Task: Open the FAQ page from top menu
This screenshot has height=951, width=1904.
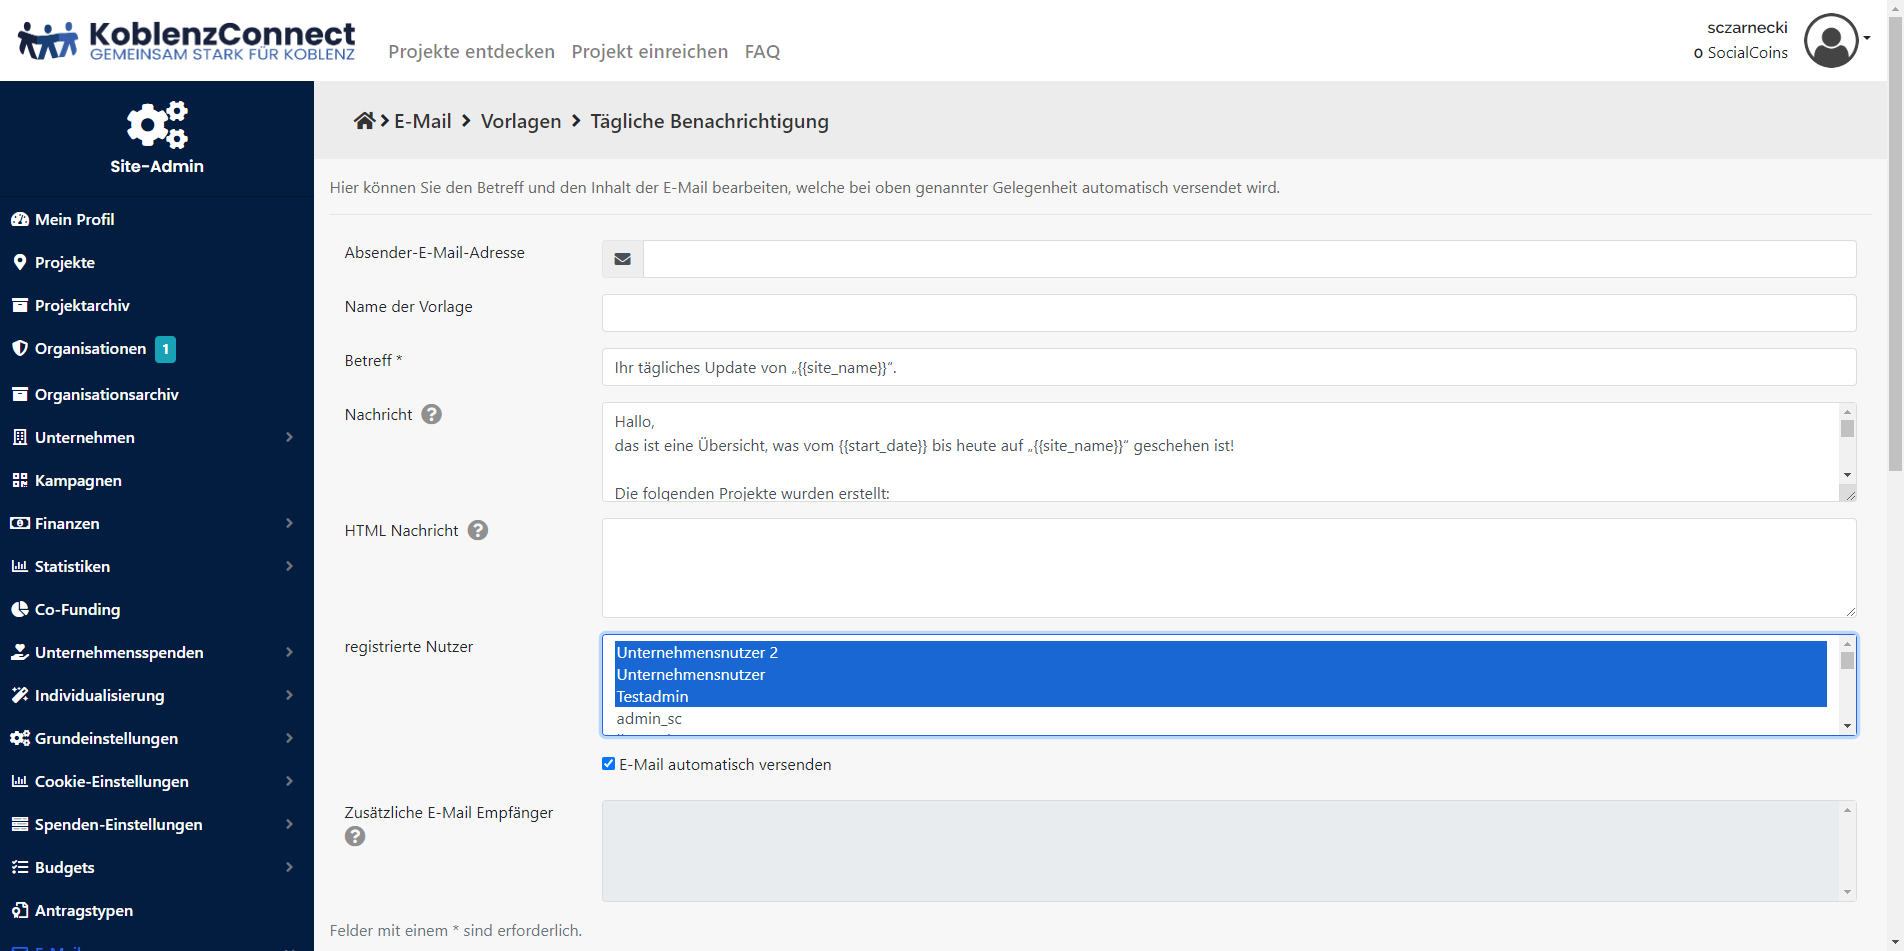Action: tap(762, 51)
